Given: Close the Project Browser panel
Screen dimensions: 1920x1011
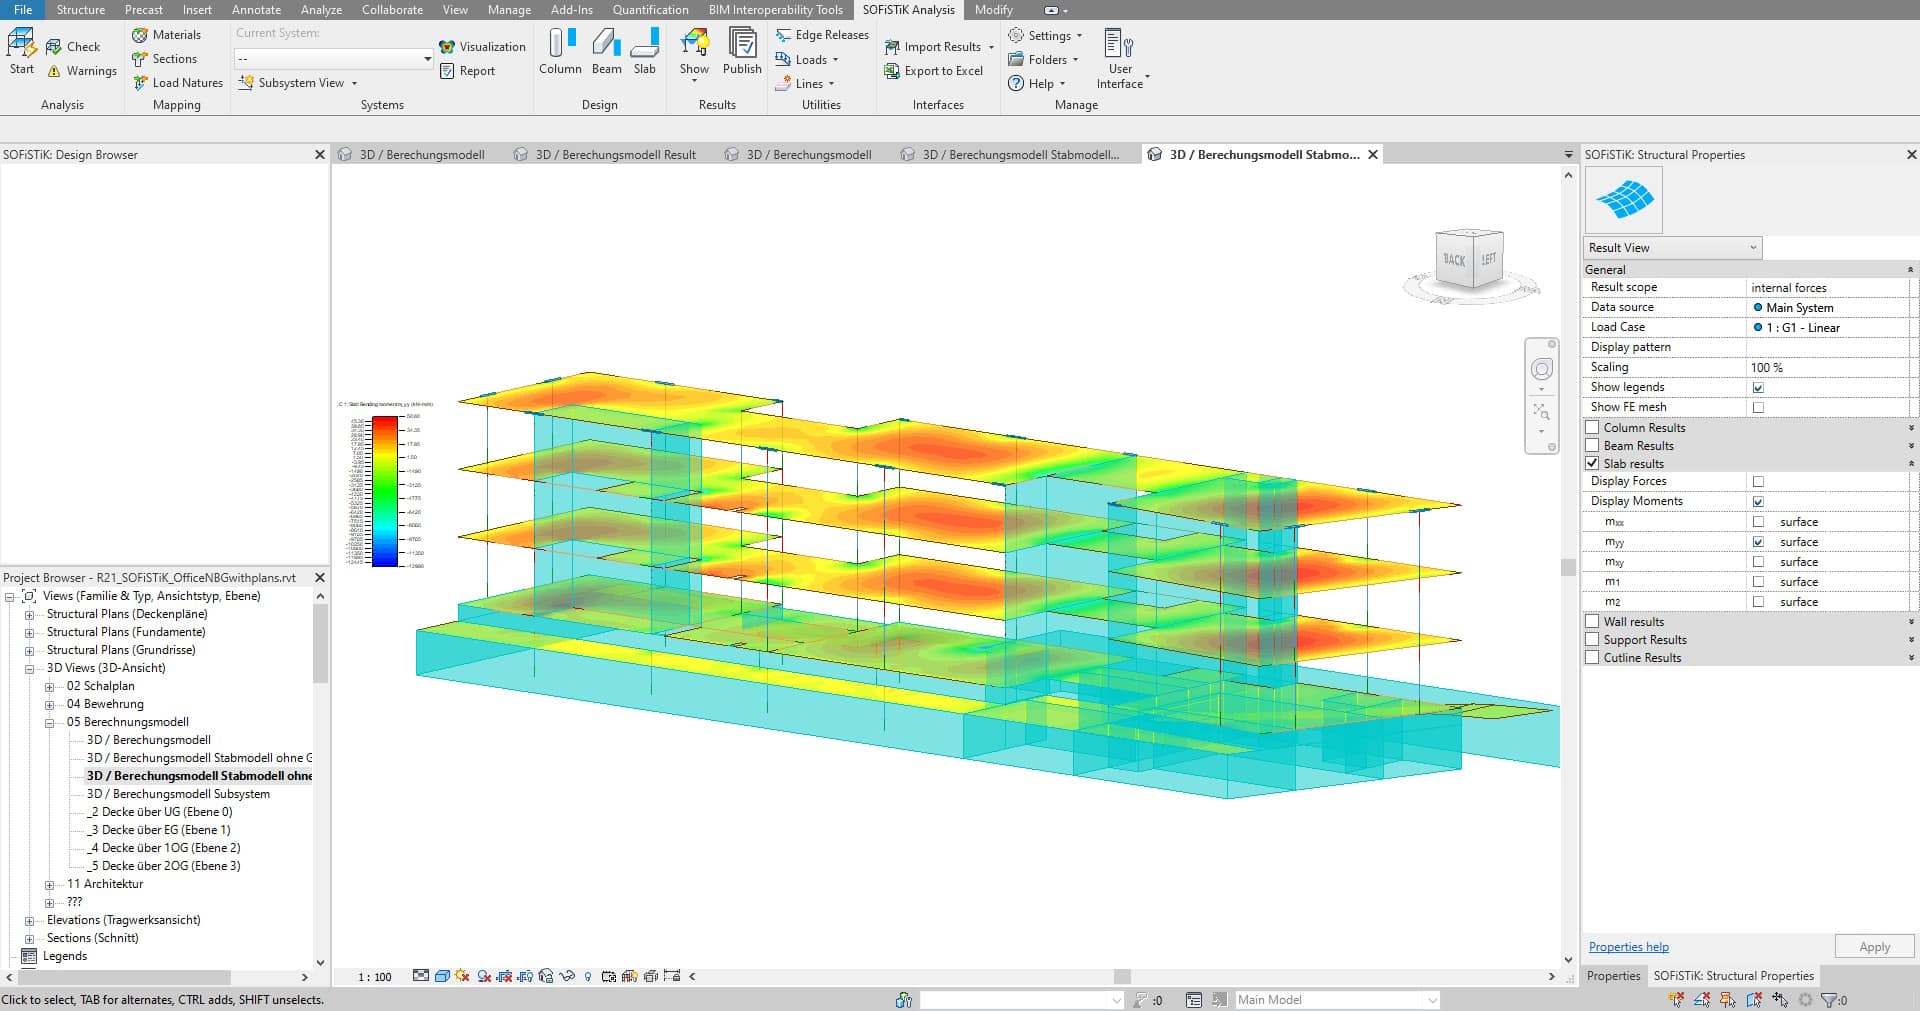Looking at the screenshot, I should coord(320,578).
